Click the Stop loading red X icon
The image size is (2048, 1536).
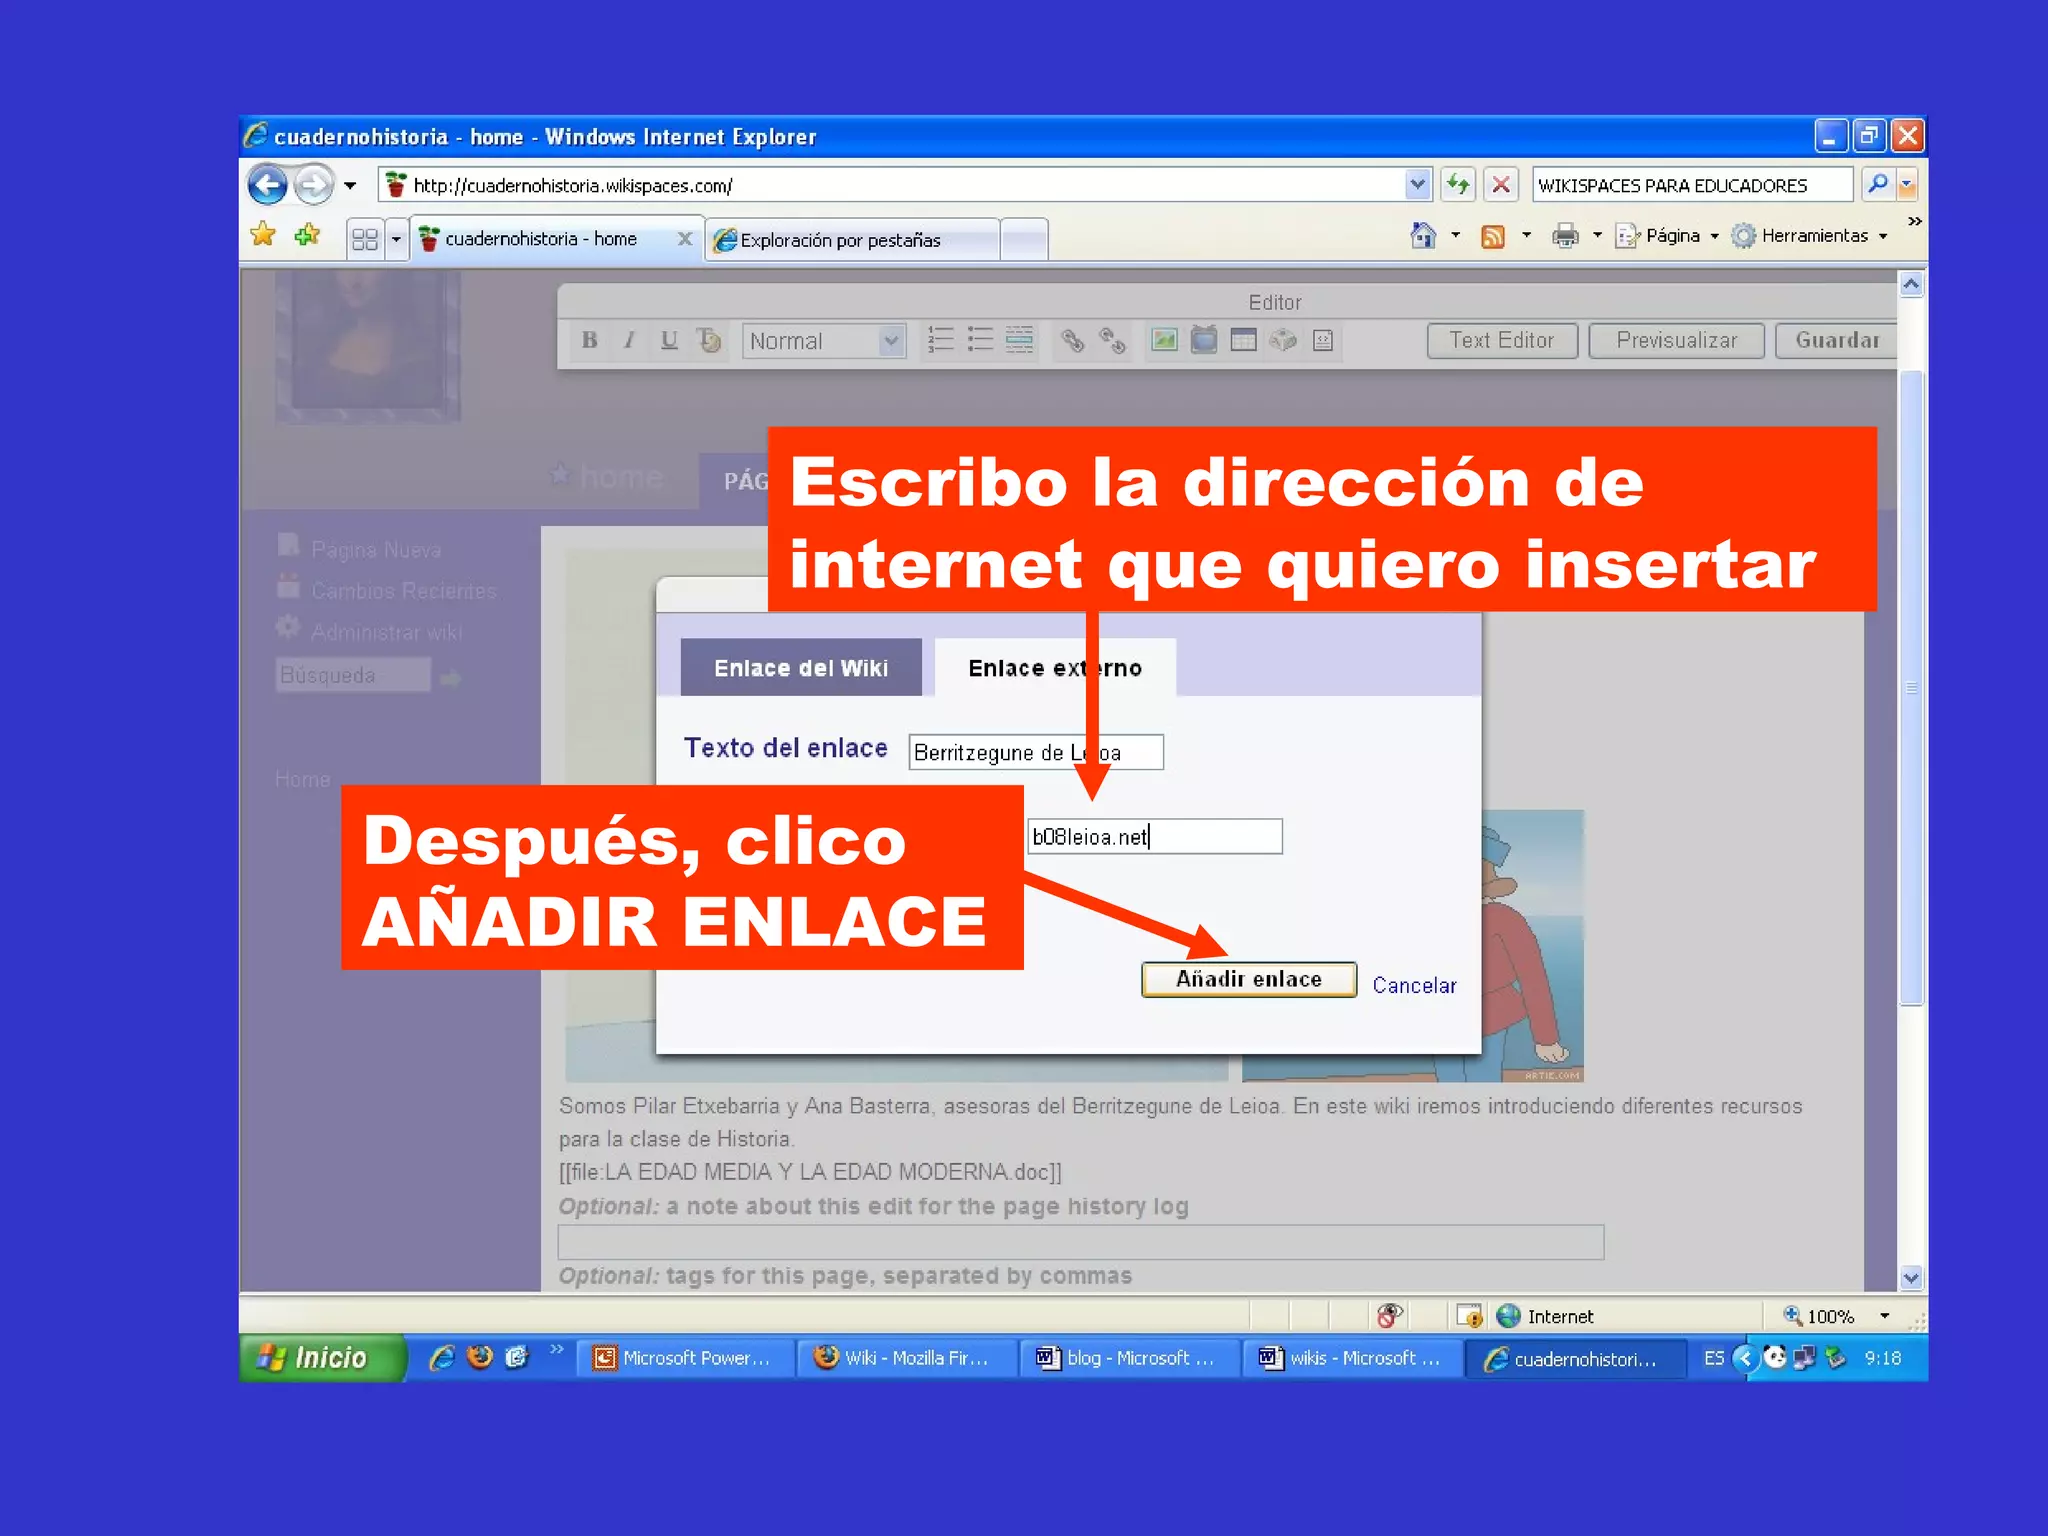tap(1500, 185)
